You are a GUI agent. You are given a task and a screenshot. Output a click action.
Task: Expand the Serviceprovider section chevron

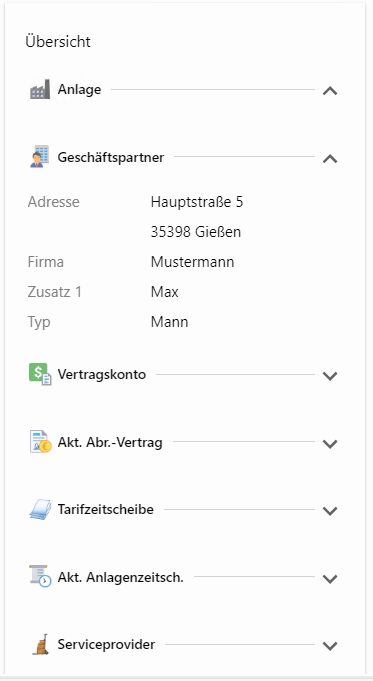click(x=330, y=646)
